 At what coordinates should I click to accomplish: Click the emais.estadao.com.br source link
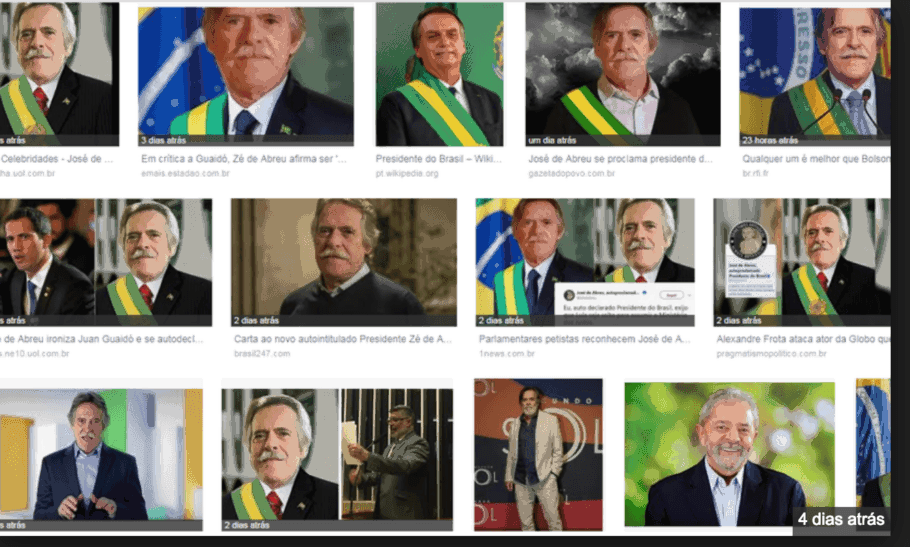[185, 173]
